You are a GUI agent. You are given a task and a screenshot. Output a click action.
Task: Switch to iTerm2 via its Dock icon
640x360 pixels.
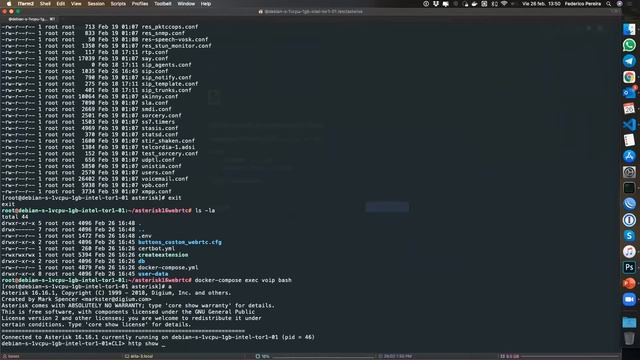[629, 188]
